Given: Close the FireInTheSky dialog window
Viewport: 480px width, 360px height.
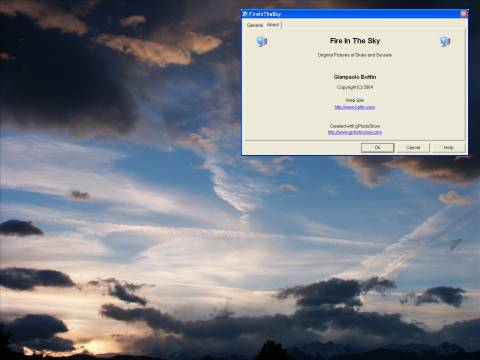Looking at the screenshot, I should pyautogui.click(x=464, y=14).
